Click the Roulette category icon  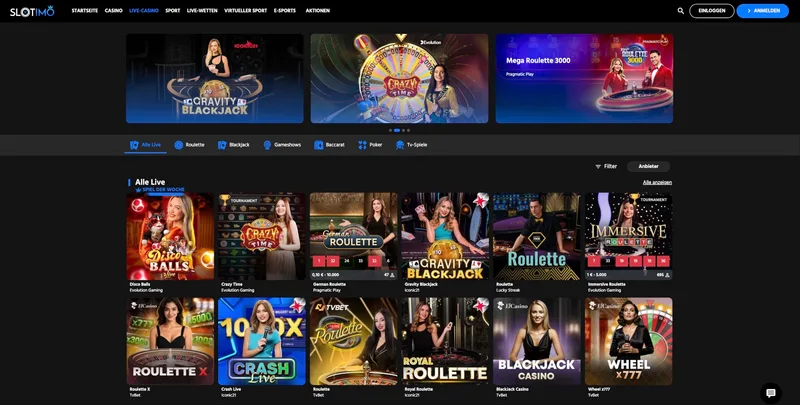(x=179, y=145)
